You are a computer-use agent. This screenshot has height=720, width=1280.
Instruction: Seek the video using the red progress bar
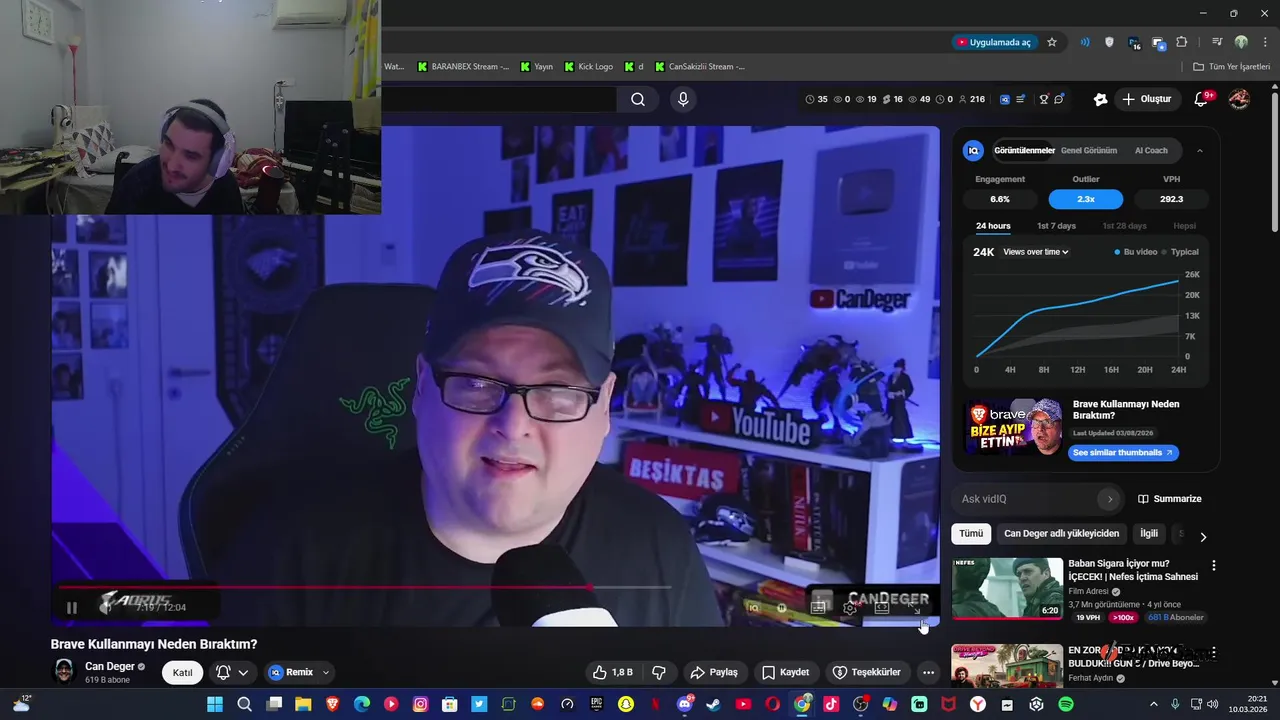point(364,588)
